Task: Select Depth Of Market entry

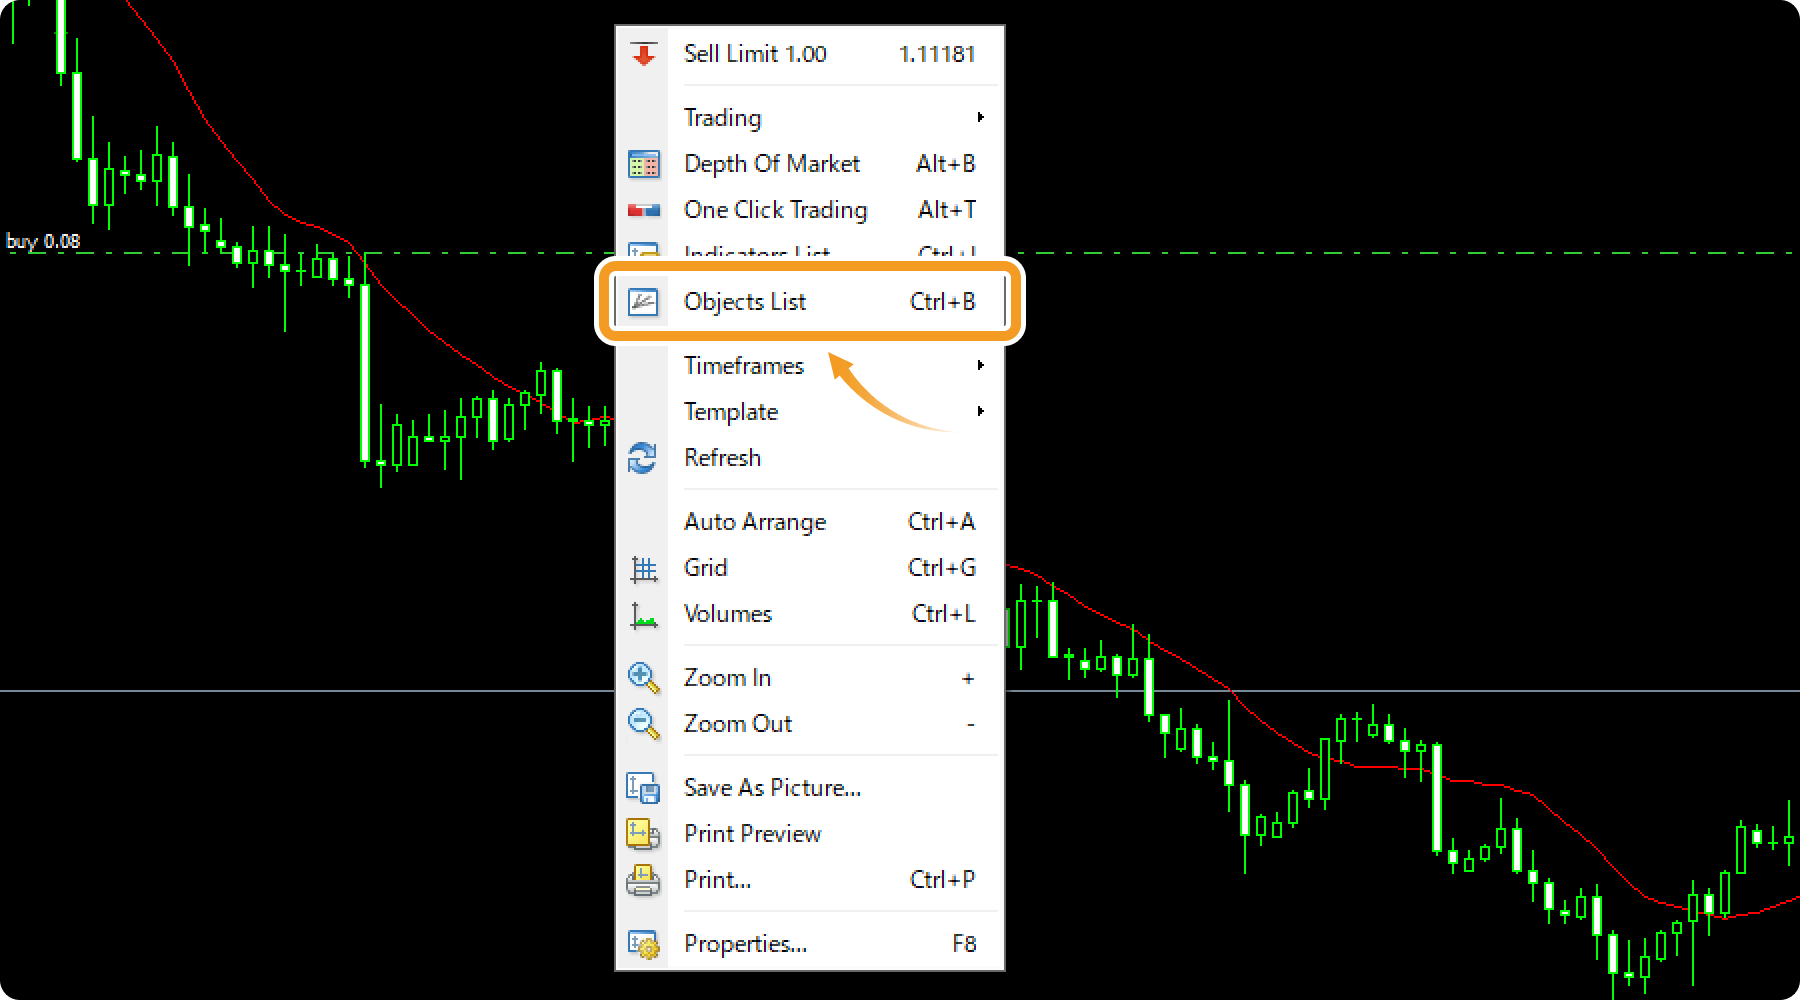Action: point(810,164)
